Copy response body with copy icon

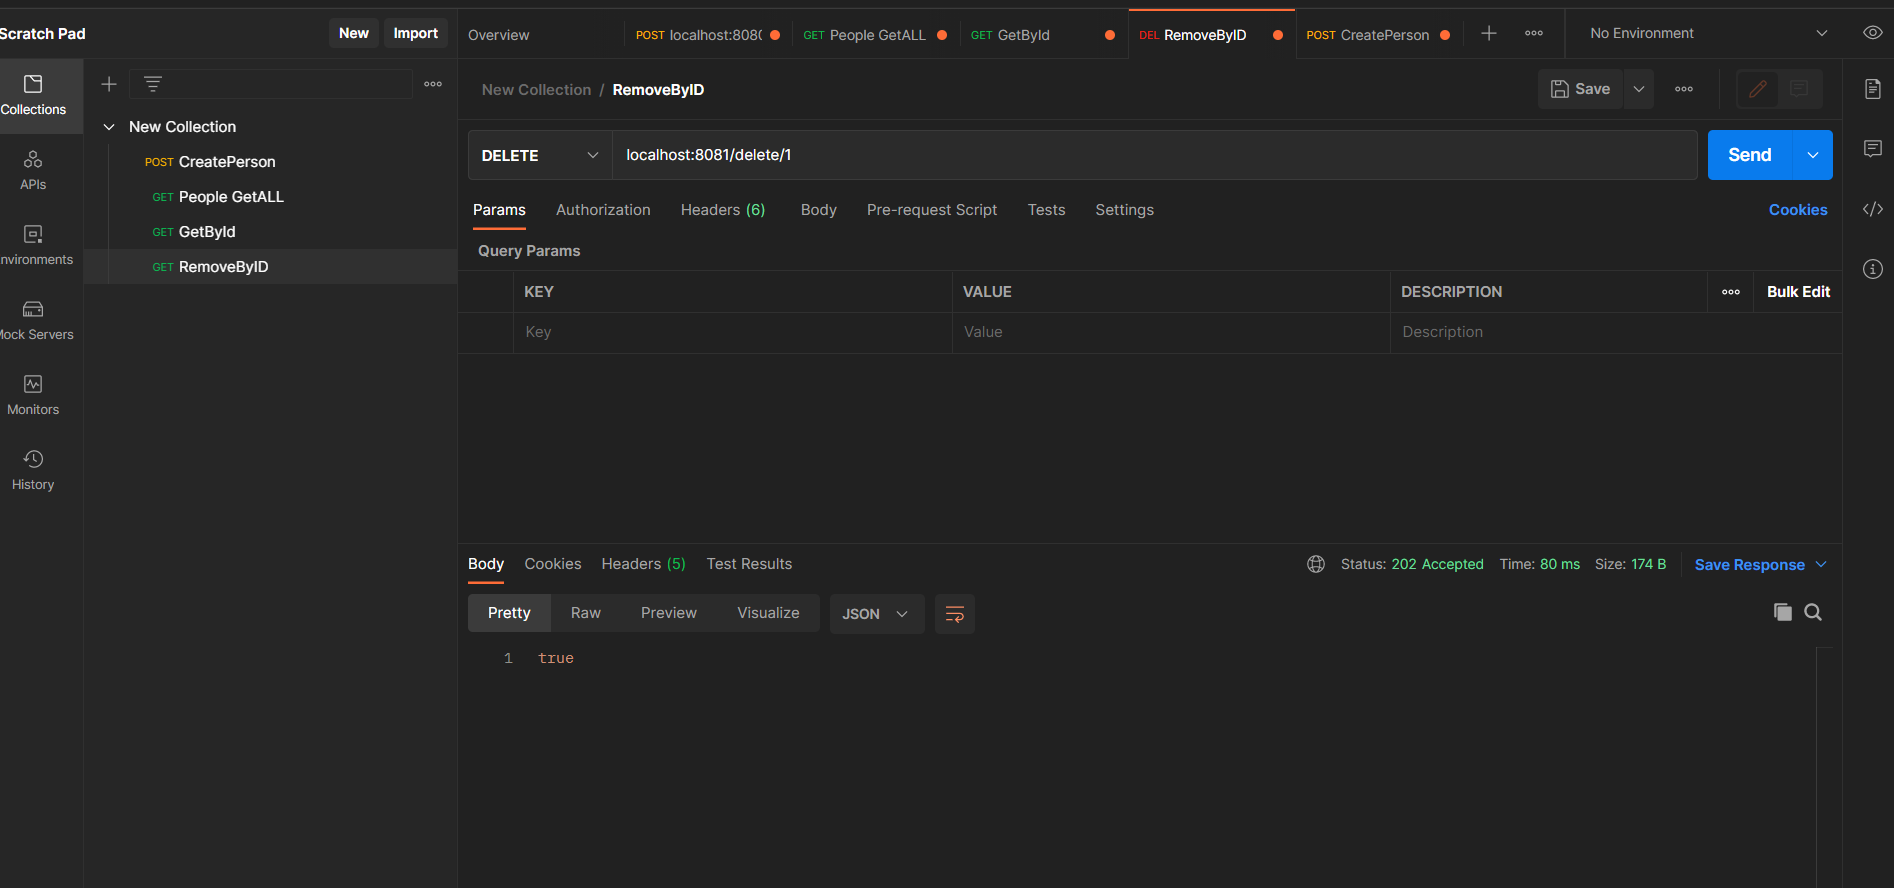click(x=1783, y=612)
